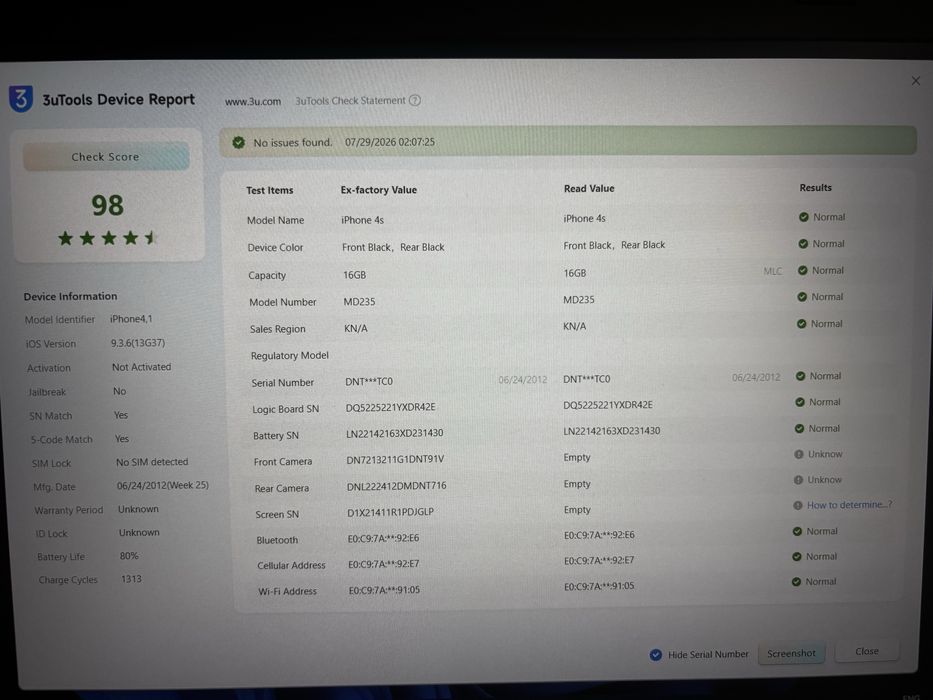Click the Normal status icon for Model Number
The image size is (933, 700).
(801, 296)
